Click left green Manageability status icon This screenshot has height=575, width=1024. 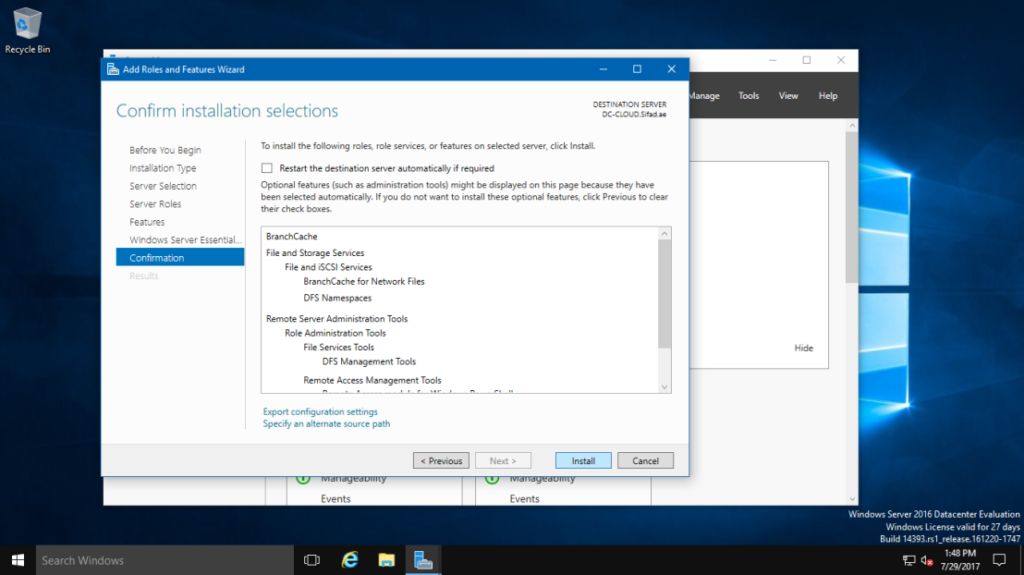303,479
